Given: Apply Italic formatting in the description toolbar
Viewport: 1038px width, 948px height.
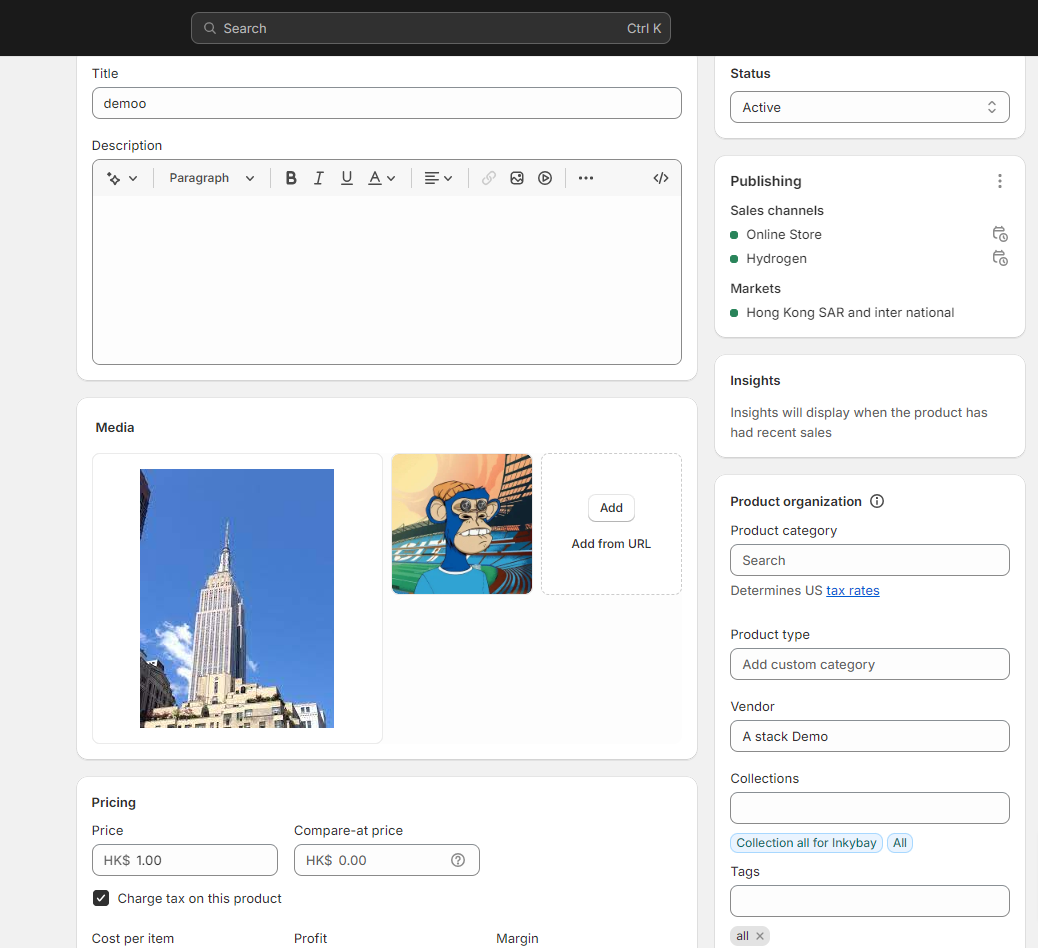Looking at the screenshot, I should coord(319,178).
